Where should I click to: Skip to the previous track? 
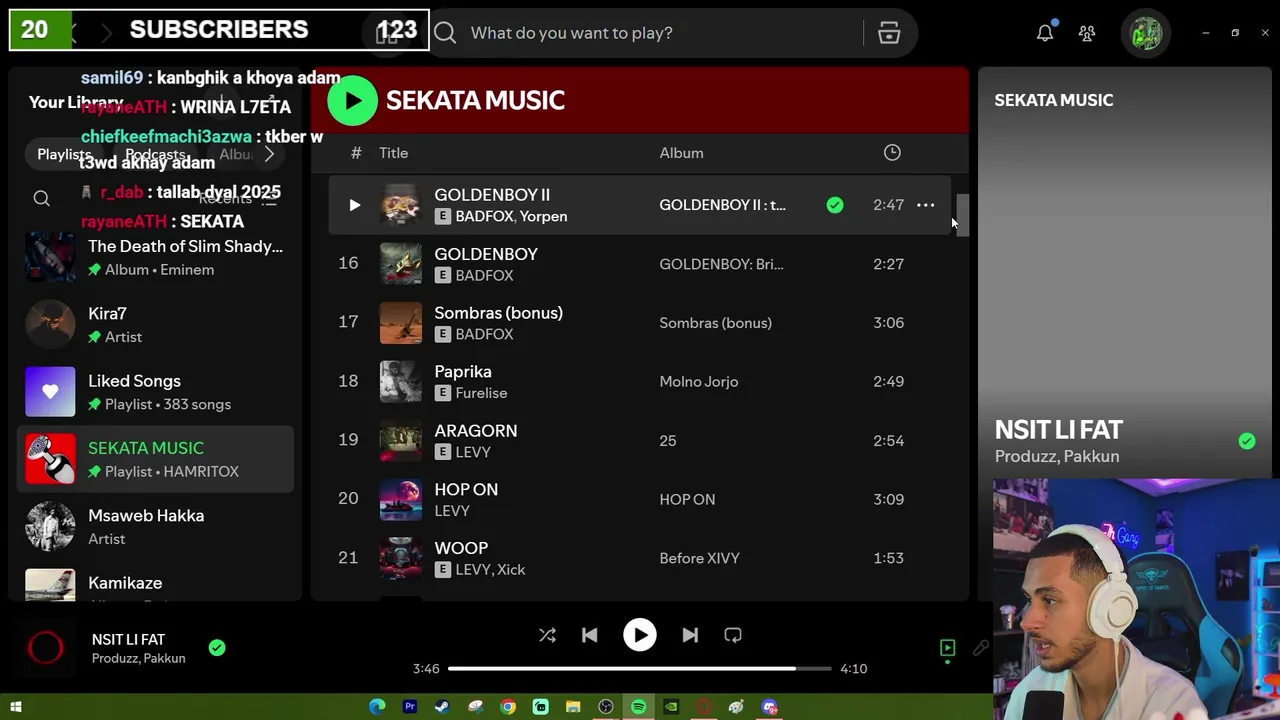click(590, 635)
